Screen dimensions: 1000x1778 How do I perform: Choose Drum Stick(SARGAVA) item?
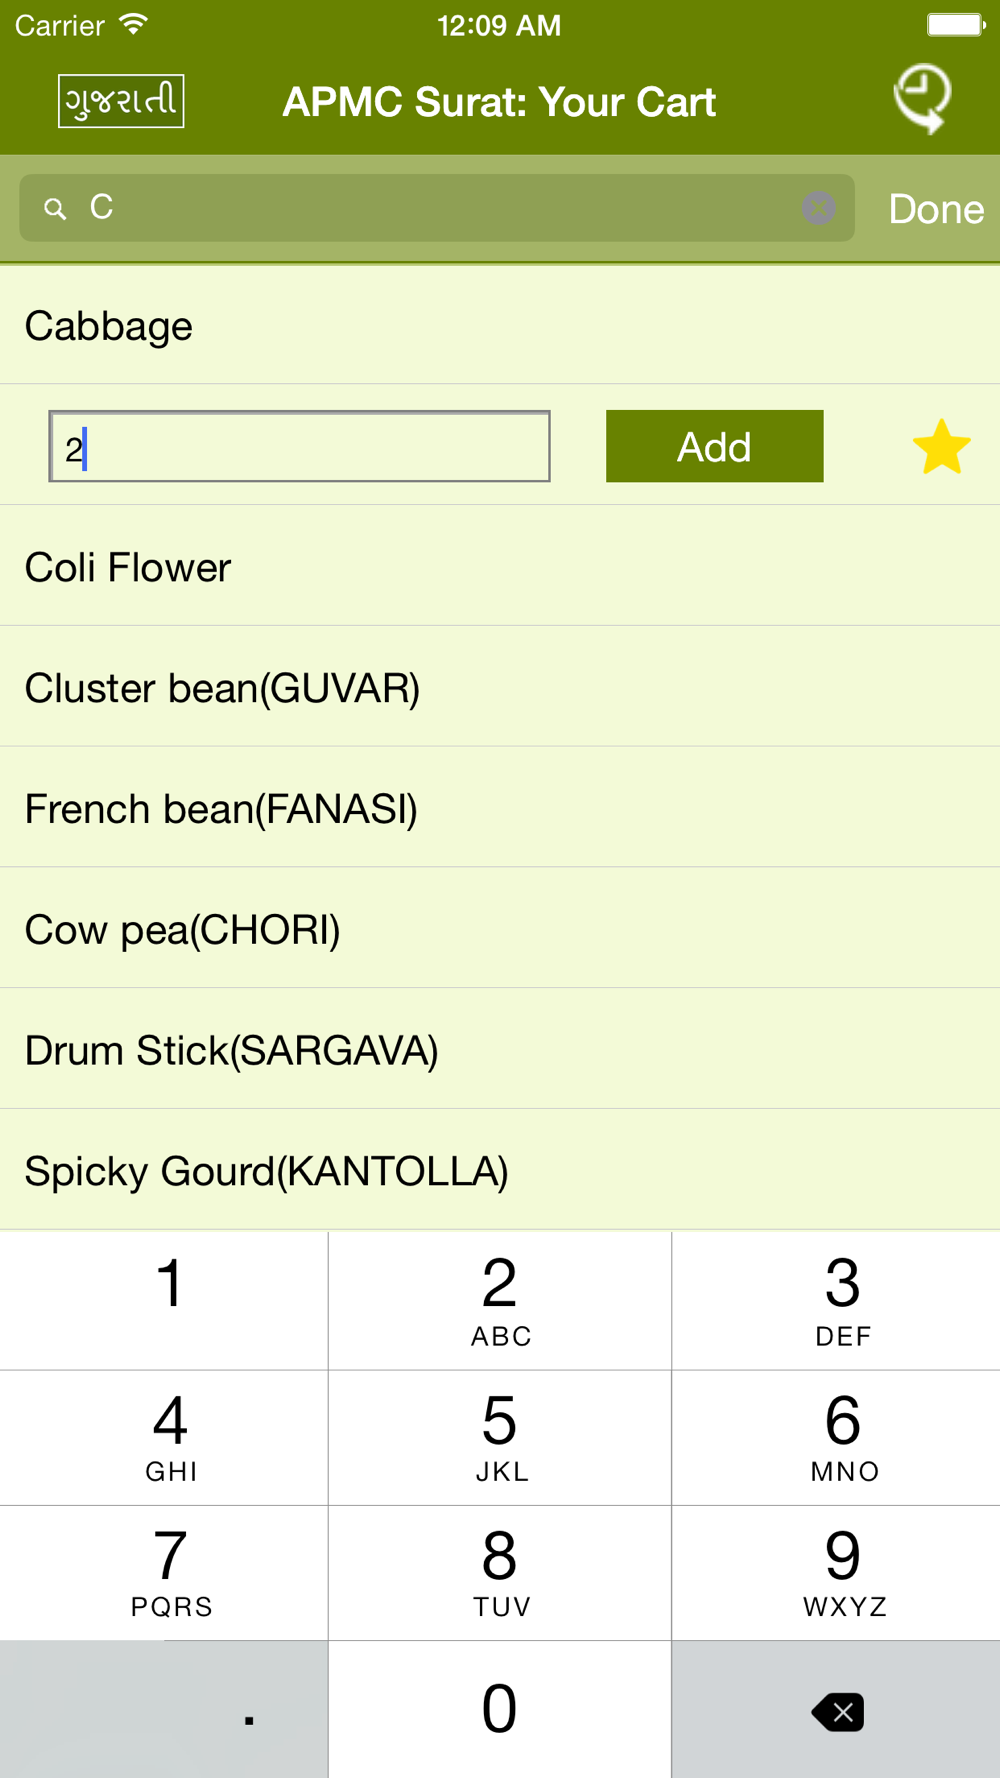tap(500, 1050)
